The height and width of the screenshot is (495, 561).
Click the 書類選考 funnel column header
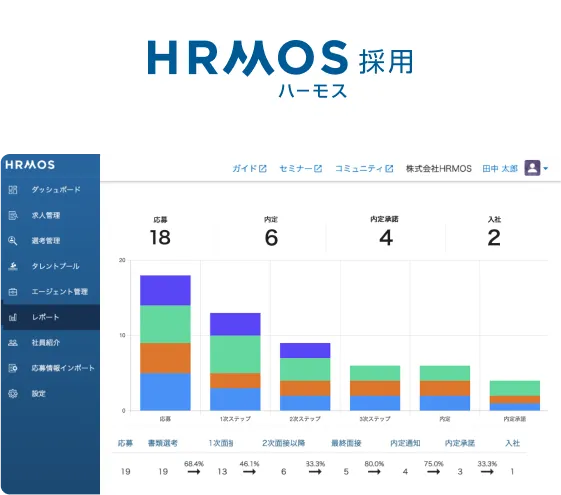coord(163,443)
